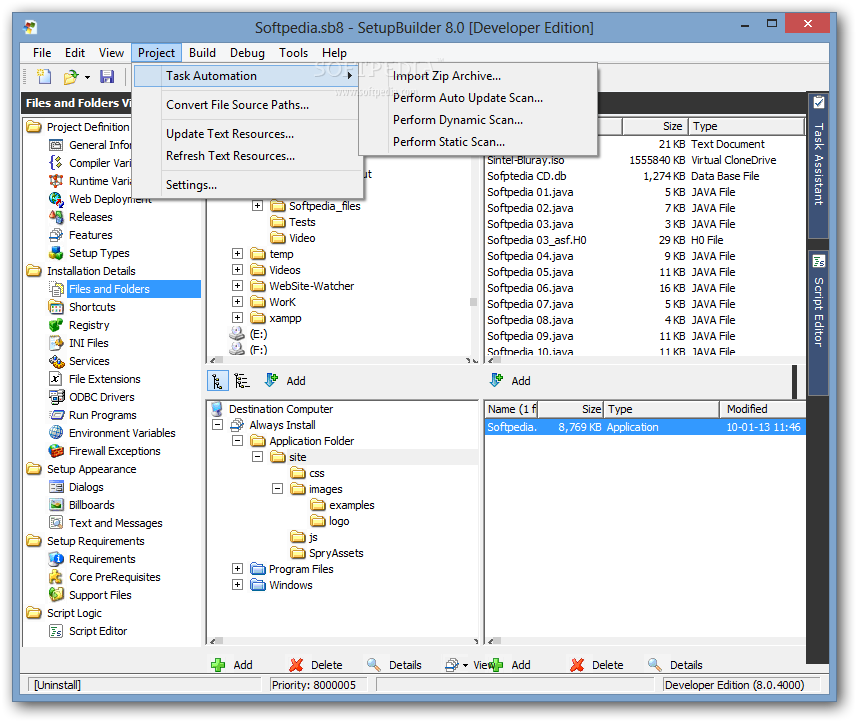Click the New project toolbar icon
The image size is (857, 722).
[x=44, y=77]
